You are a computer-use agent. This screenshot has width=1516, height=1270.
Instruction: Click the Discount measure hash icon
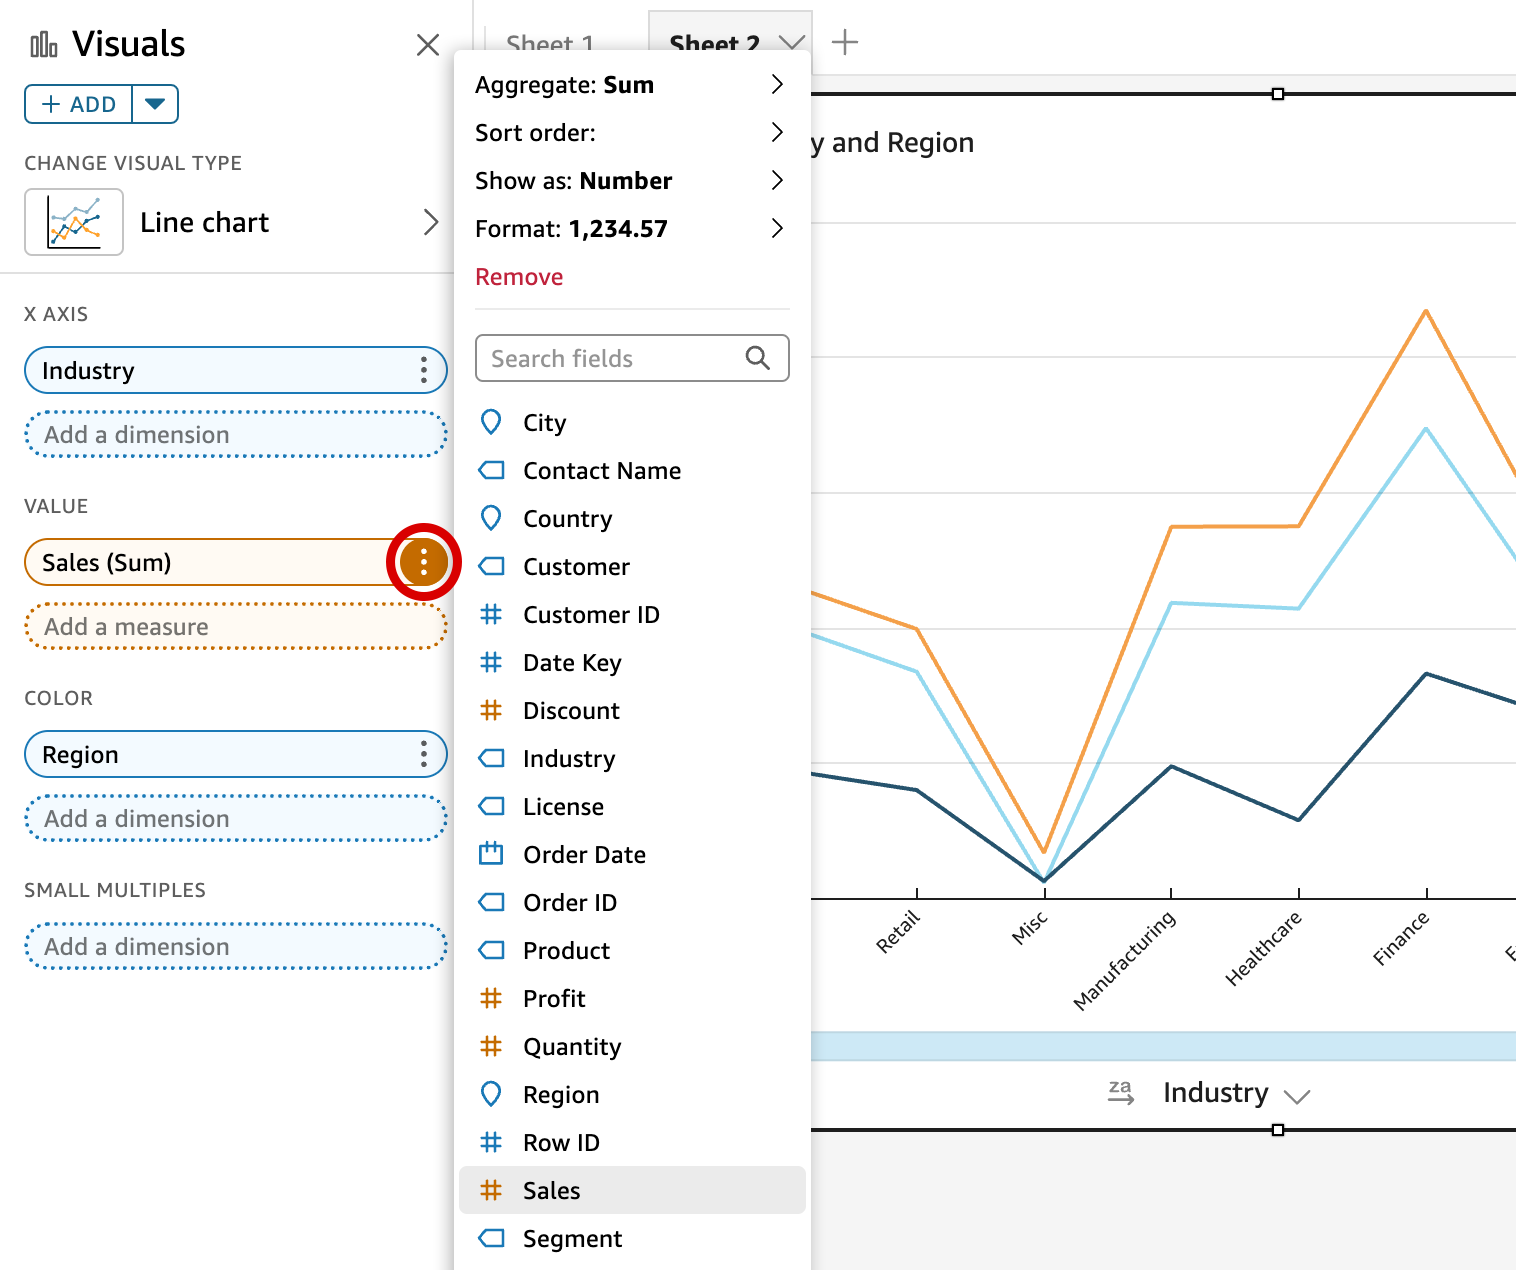pyautogui.click(x=491, y=710)
